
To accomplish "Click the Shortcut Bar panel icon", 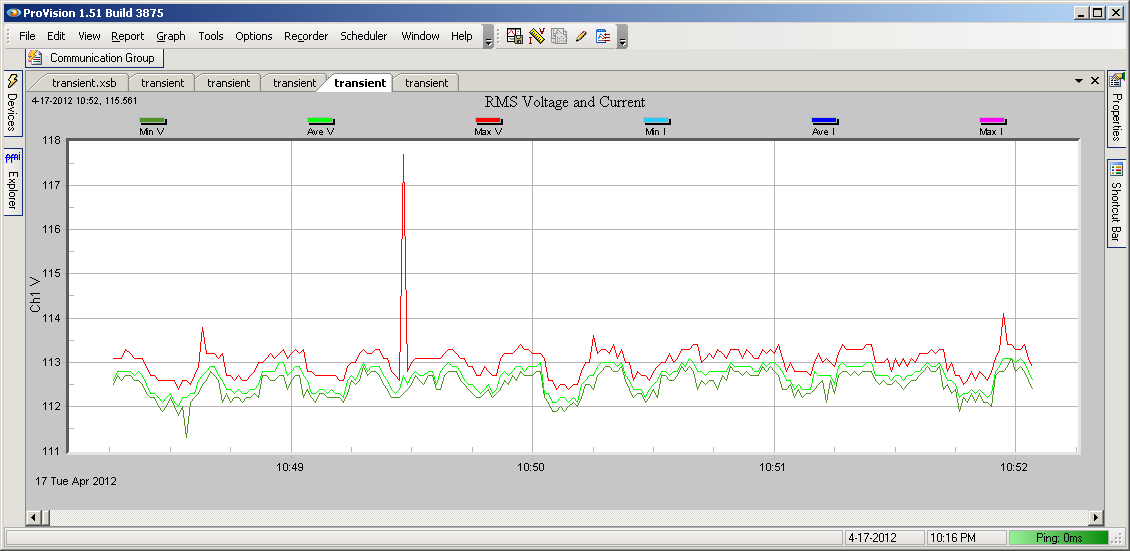I will (x=1116, y=170).
